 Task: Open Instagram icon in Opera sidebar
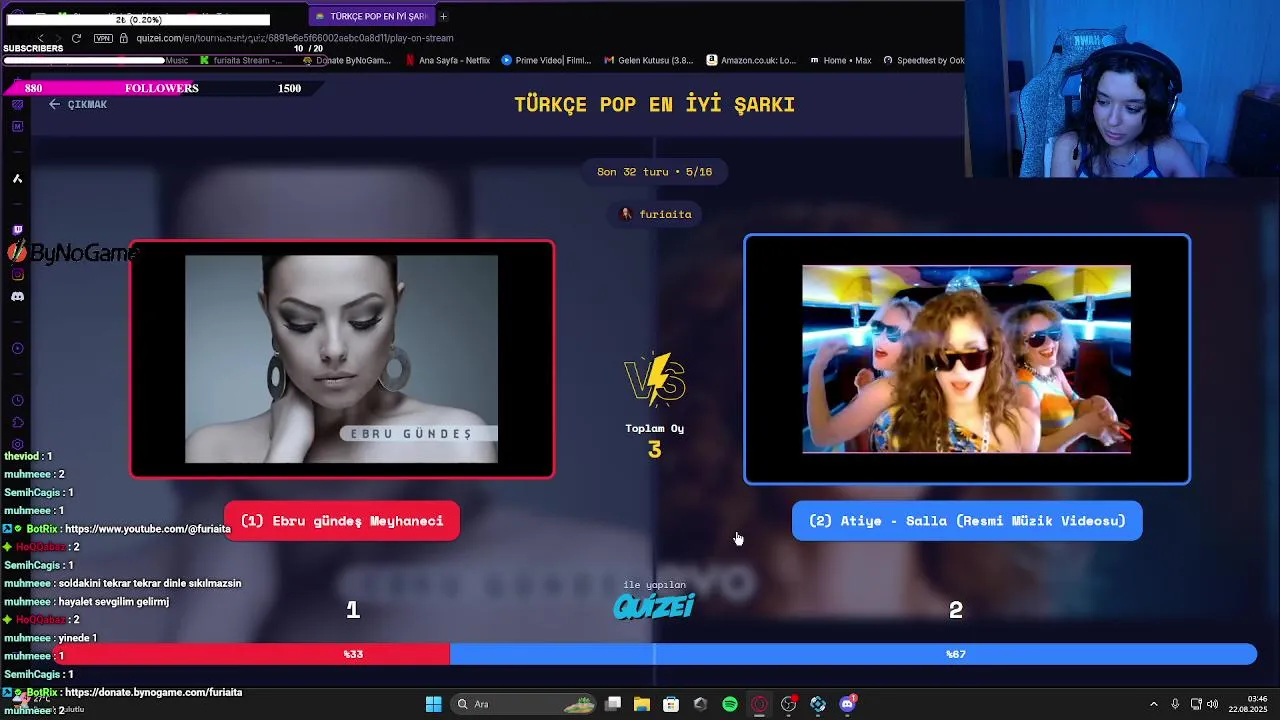point(17,274)
